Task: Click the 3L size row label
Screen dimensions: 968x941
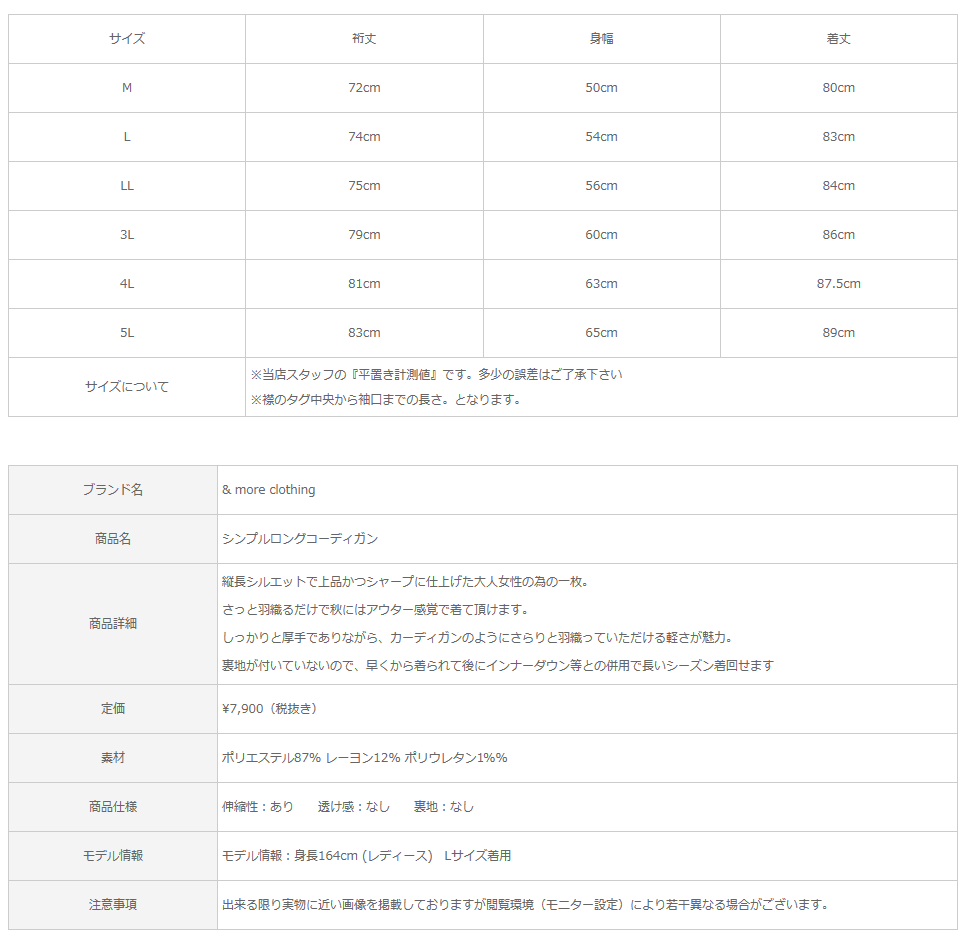Action: point(127,235)
